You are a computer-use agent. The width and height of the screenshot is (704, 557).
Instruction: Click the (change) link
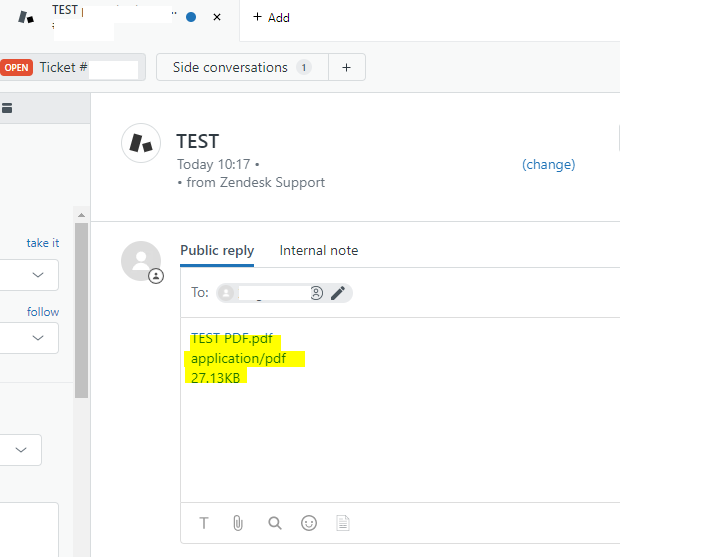(548, 165)
